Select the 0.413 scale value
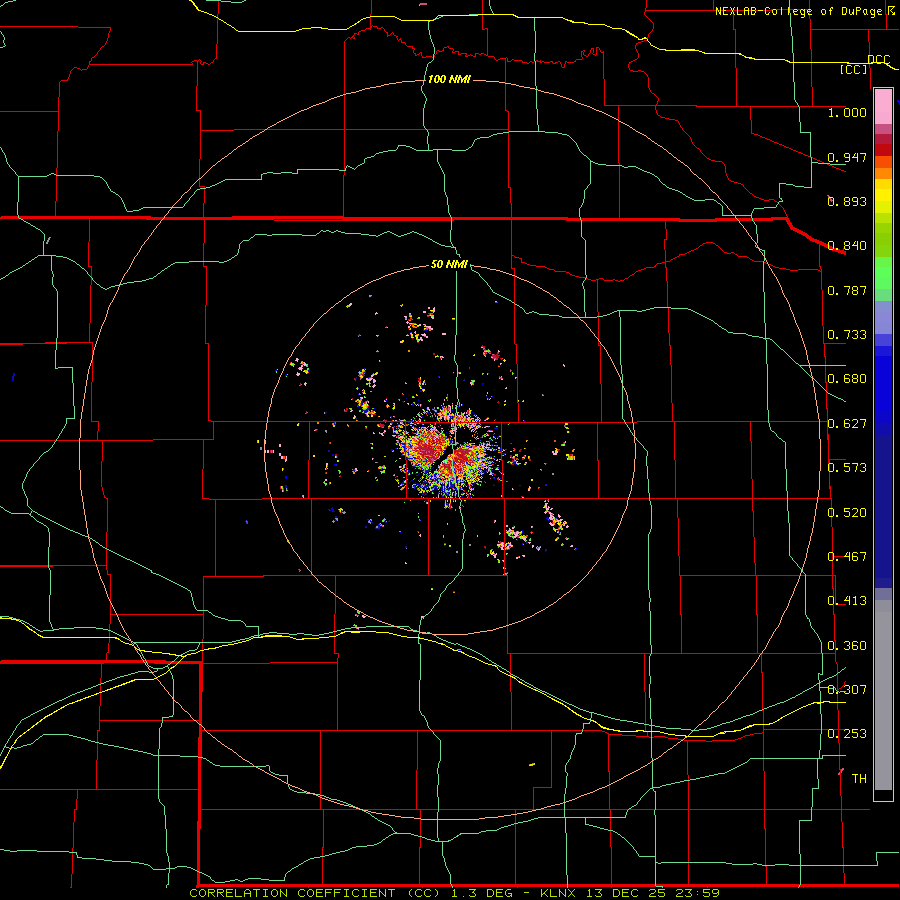 (847, 600)
